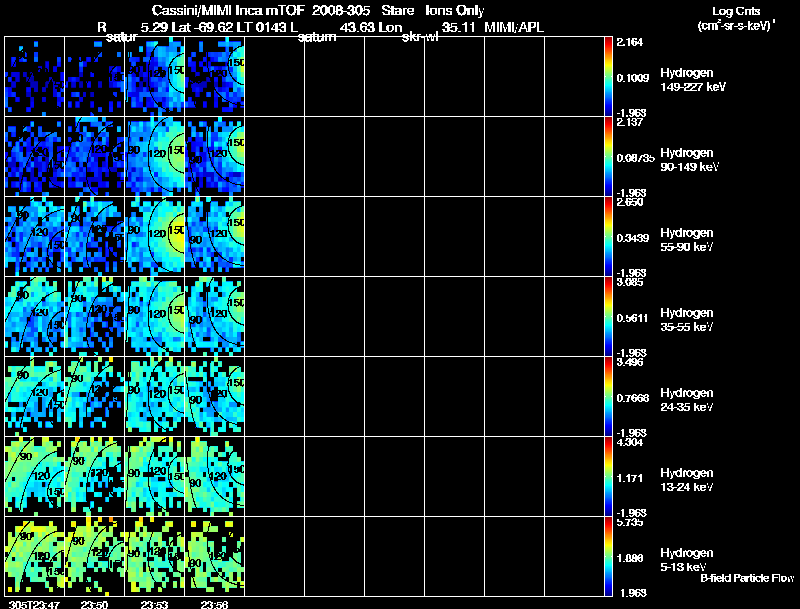This screenshot has width=800, height=609.
Task: Choose the 24-35 keV image at 23:47
Action: click(35, 396)
